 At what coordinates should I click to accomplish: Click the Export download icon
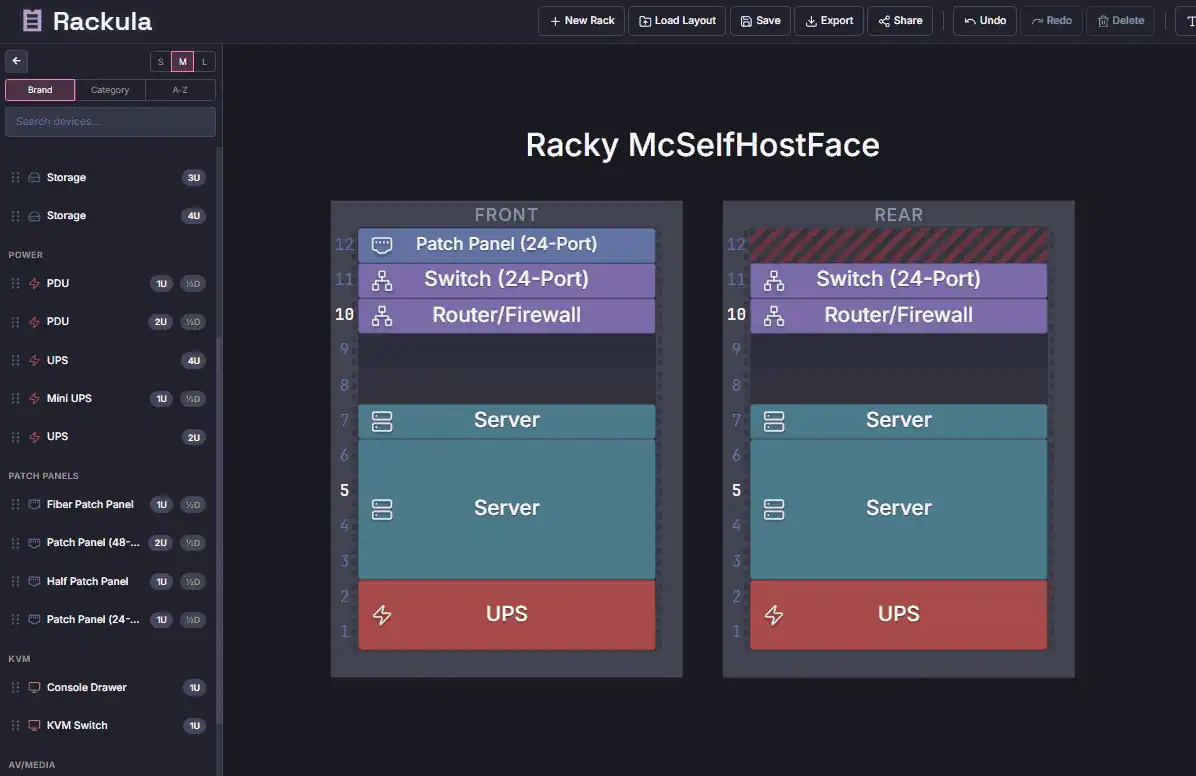(x=811, y=21)
